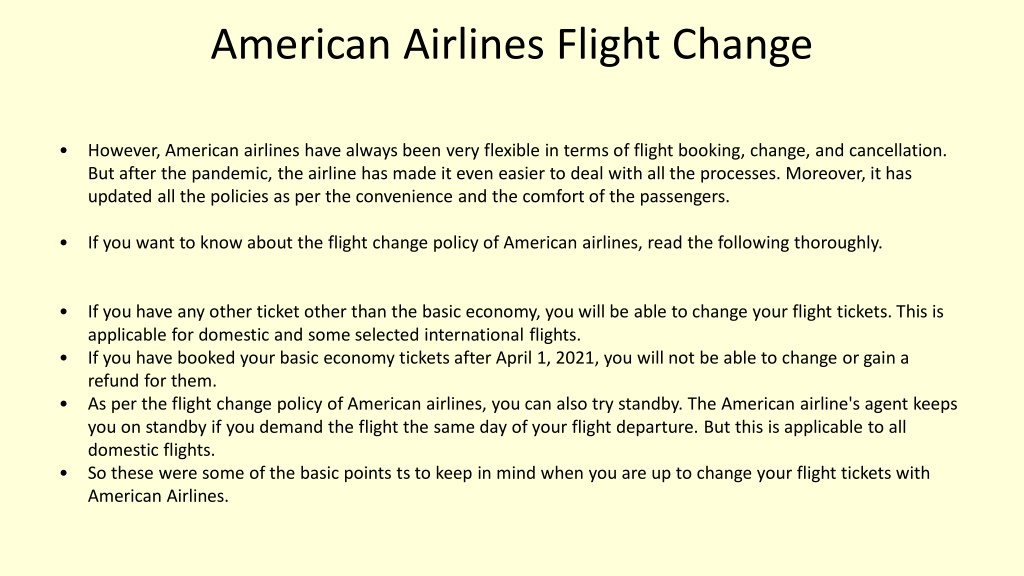Click the text 'domestic flights.' at paragraph end
This screenshot has height=576, width=1024.
coord(152,450)
